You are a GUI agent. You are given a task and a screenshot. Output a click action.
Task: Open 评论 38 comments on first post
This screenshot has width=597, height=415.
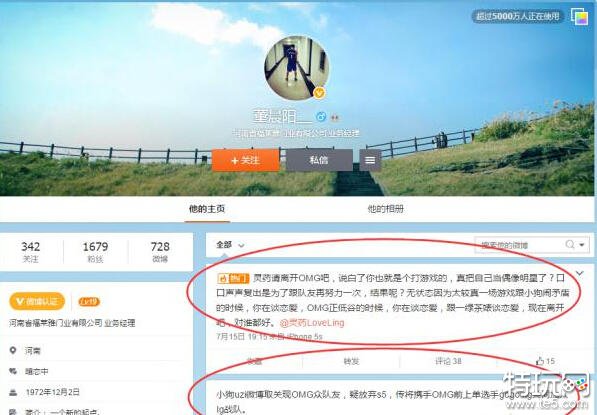point(448,361)
